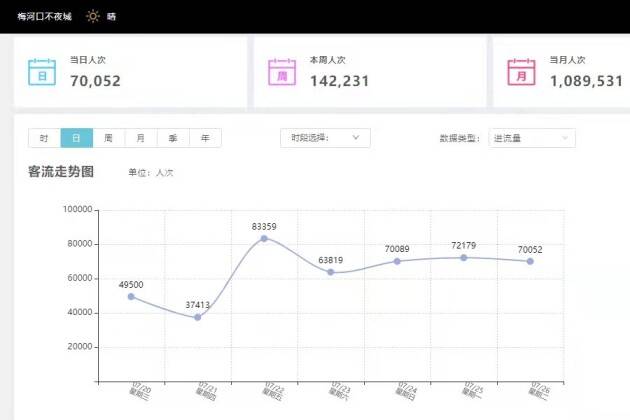Click the chevron arrow in 时段选择

(x=356, y=138)
